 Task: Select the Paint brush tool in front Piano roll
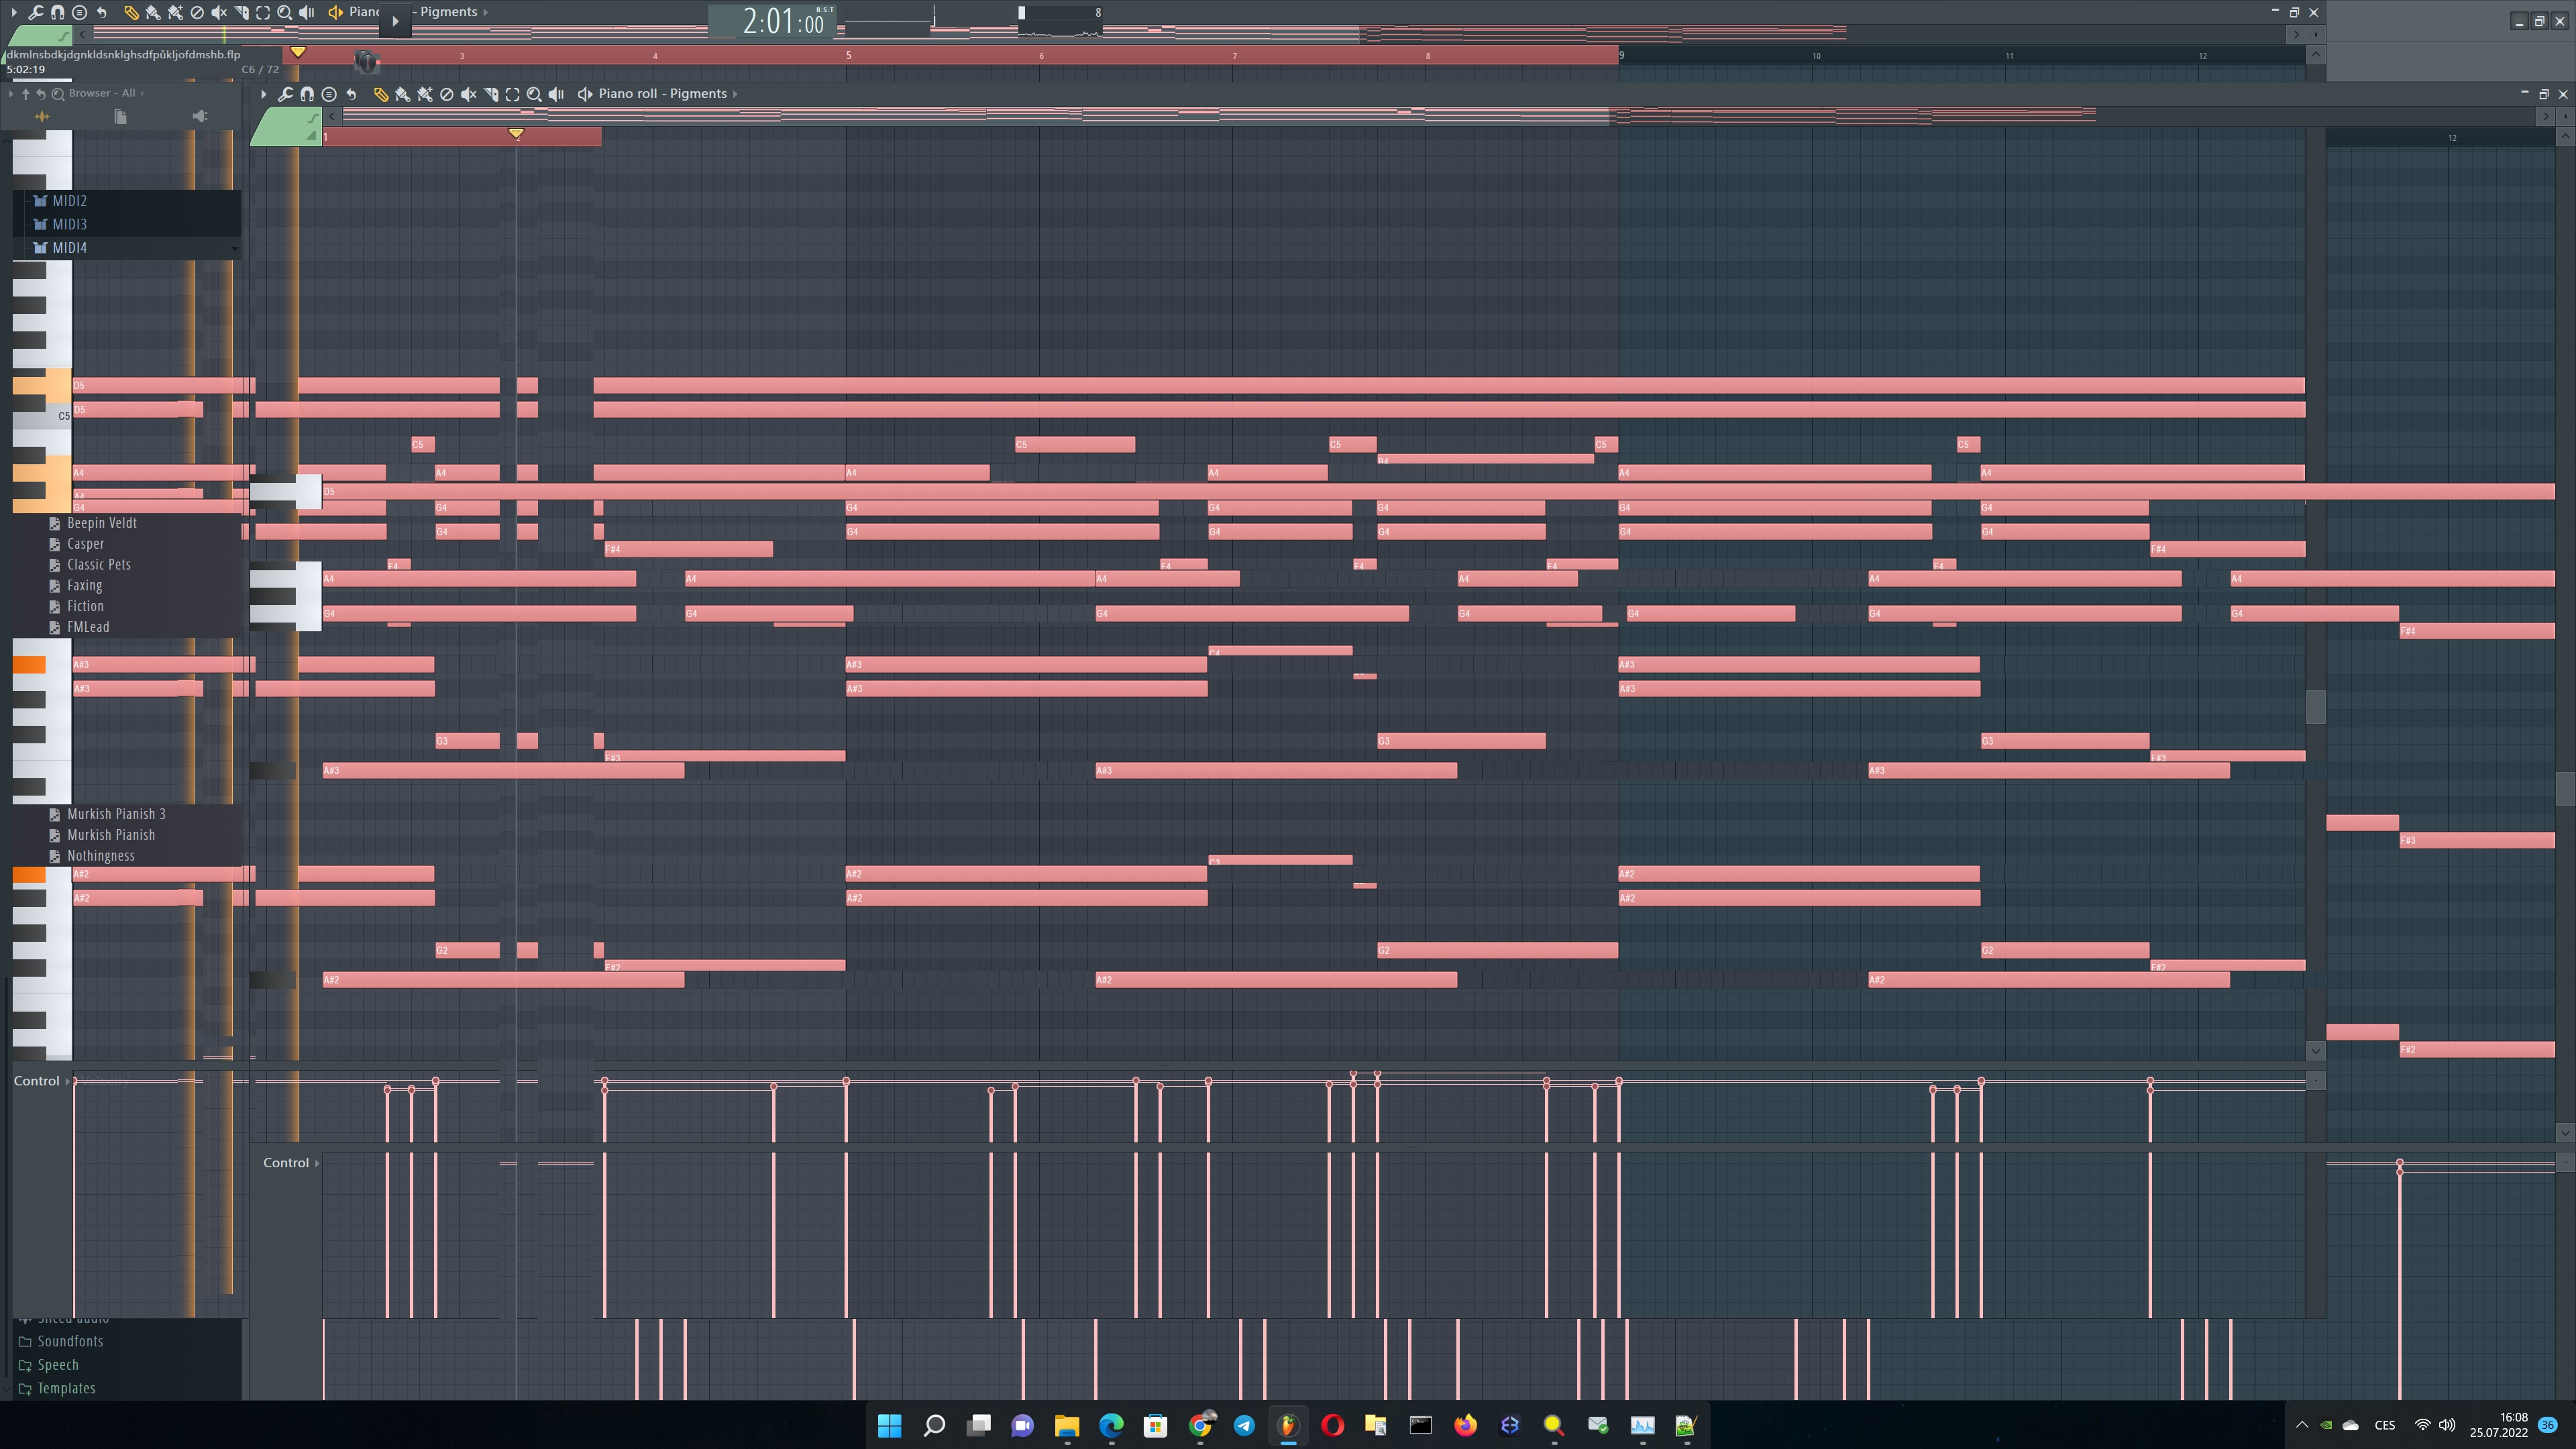pos(402,94)
